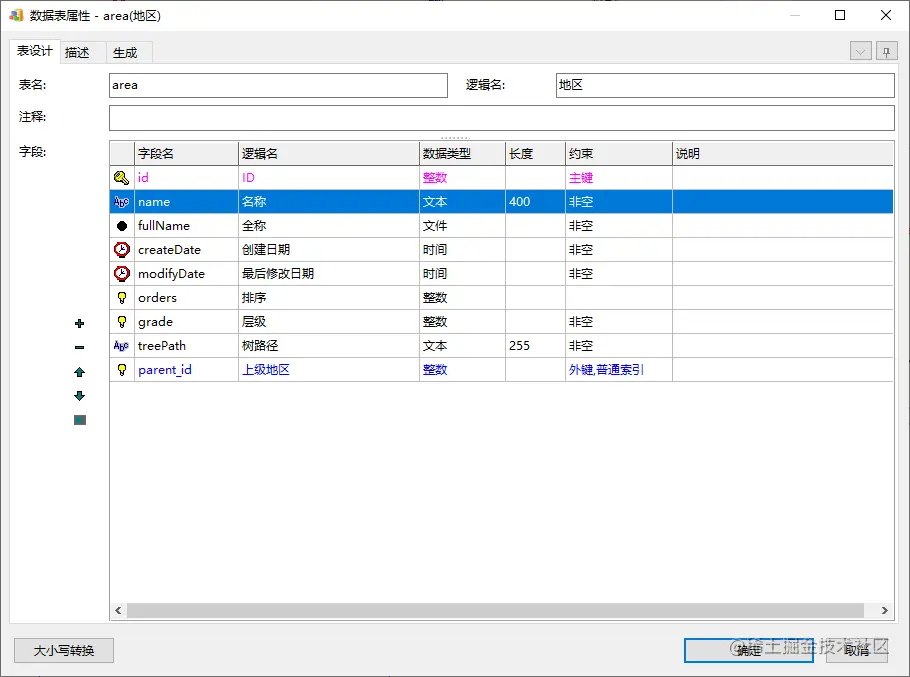The width and height of the screenshot is (910, 677).
Task: Move field down with green down arrow
Action: click(80, 396)
